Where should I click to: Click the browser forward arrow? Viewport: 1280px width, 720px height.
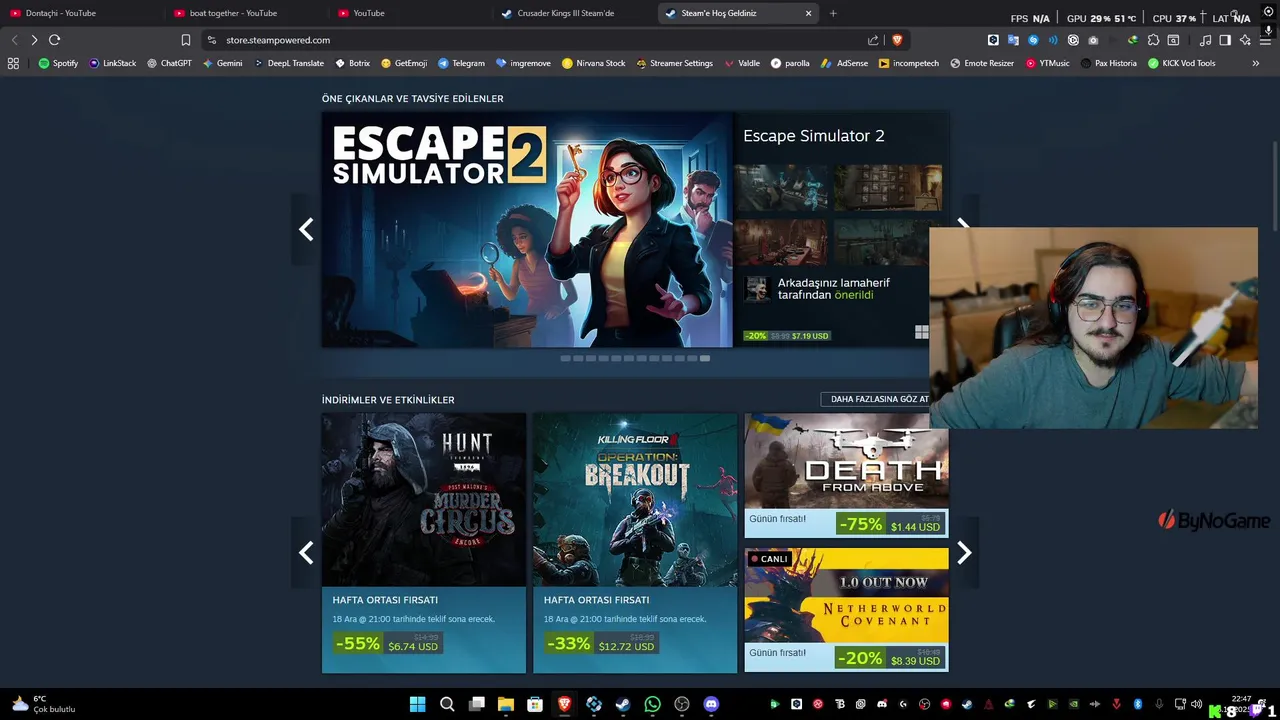(34, 40)
